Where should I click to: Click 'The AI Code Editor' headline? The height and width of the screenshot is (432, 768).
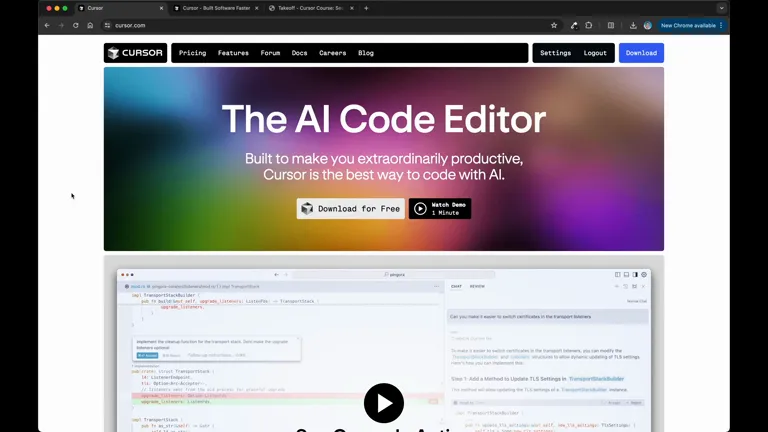point(384,119)
